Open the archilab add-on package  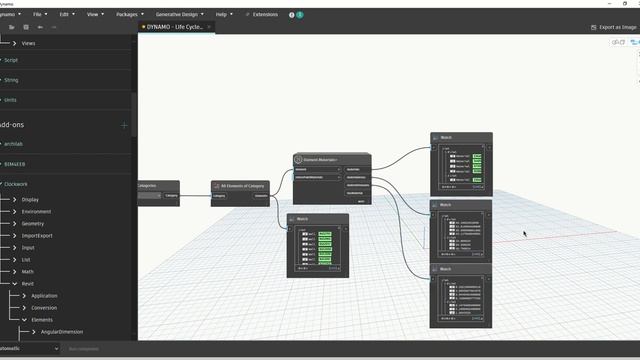pyautogui.click(x=13, y=144)
